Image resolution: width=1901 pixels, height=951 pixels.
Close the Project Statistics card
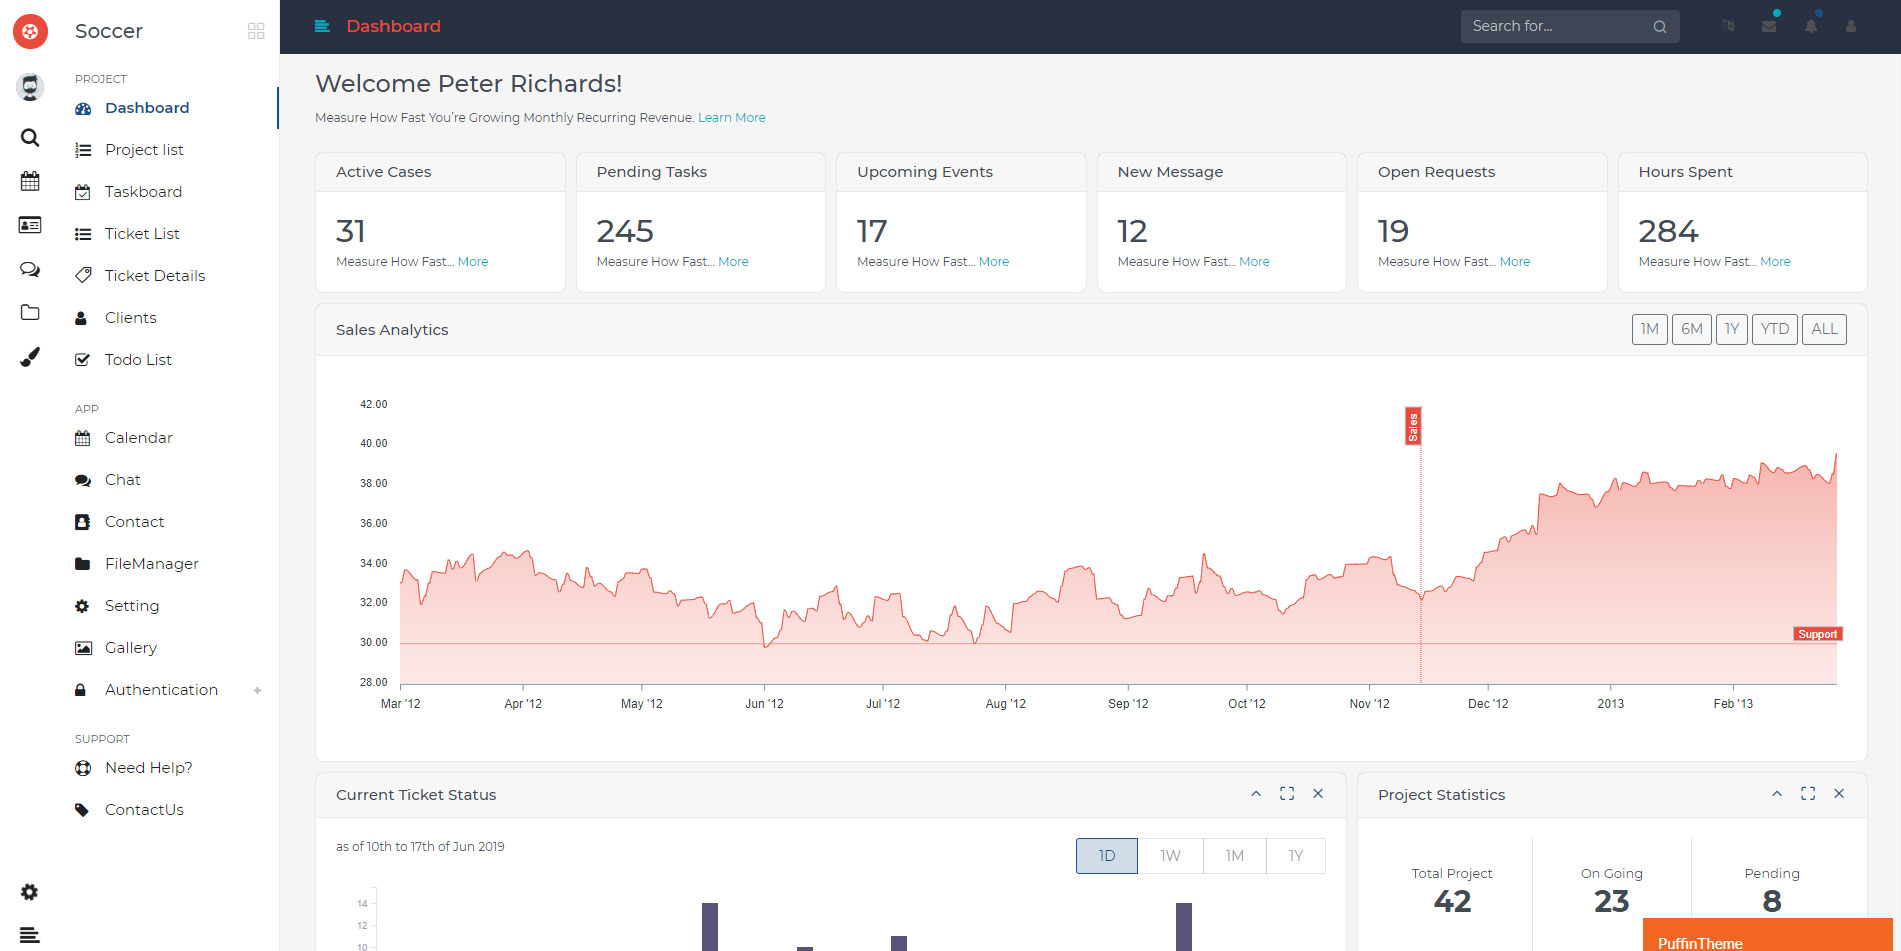[1839, 794]
